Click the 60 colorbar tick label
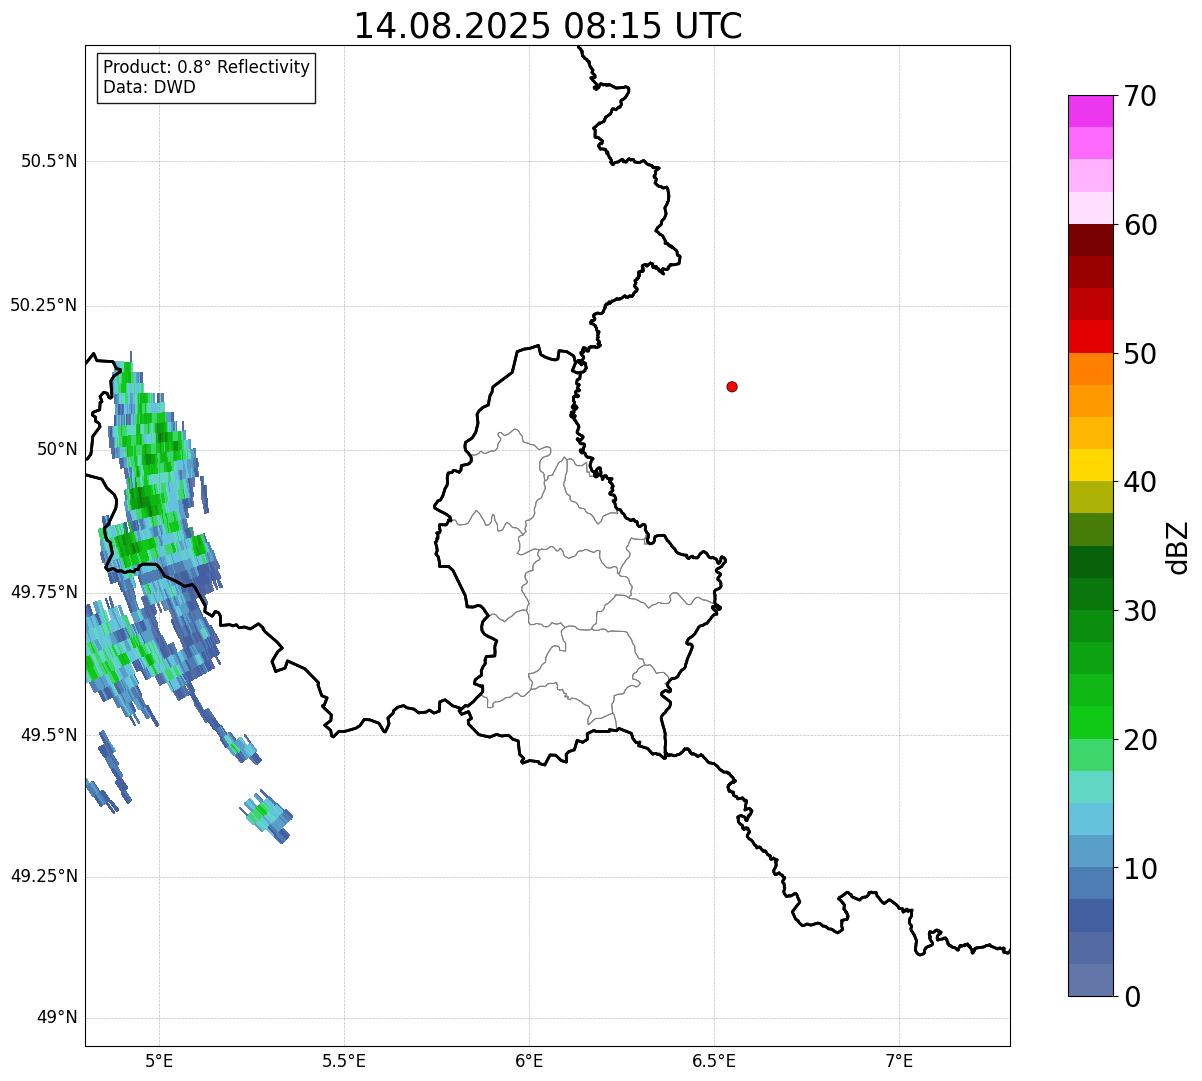The height and width of the screenshot is (1081, 1202). pyautogui.click(x=1140, y=225)
